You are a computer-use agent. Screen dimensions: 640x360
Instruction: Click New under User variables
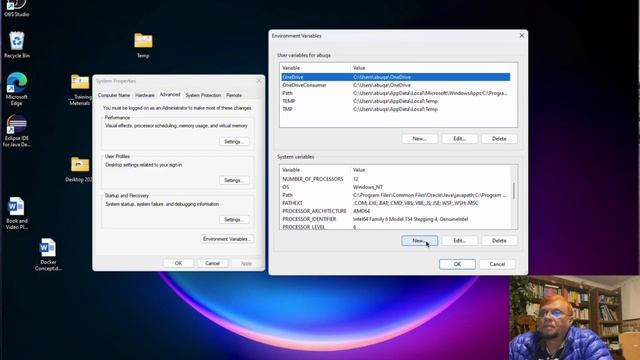[x=419, y=139]
